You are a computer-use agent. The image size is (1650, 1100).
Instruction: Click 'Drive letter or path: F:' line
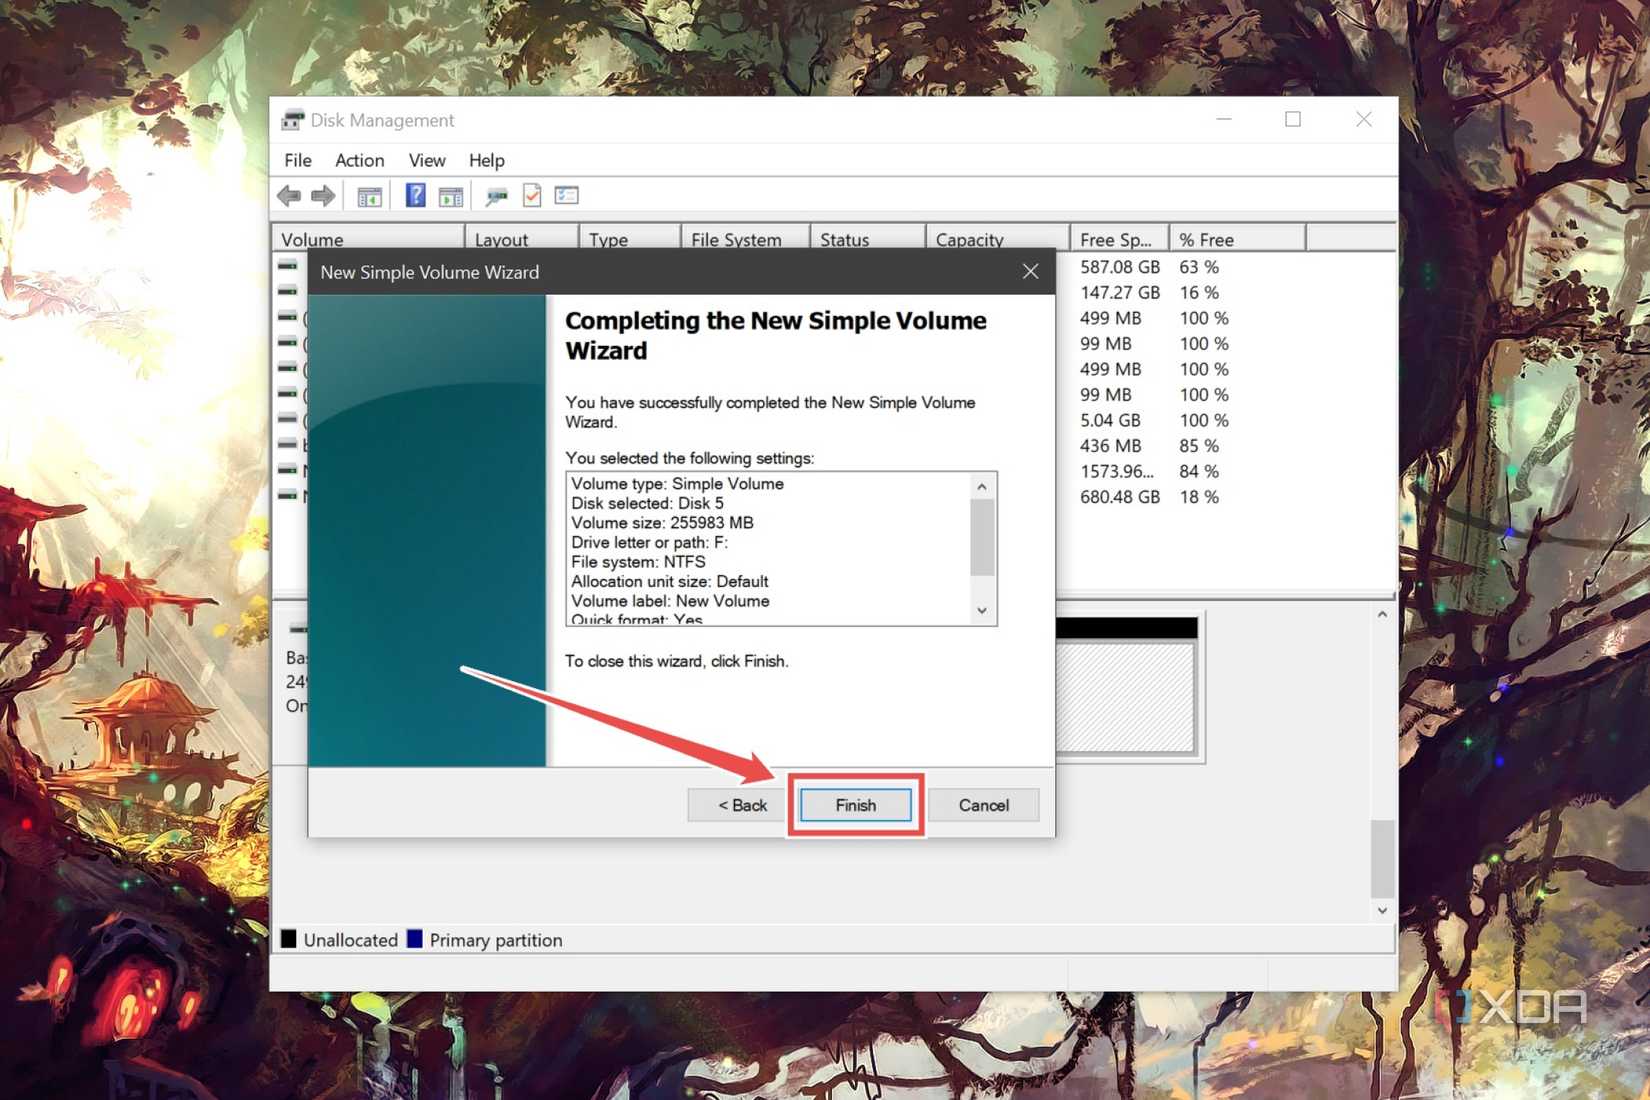[649, 542]
